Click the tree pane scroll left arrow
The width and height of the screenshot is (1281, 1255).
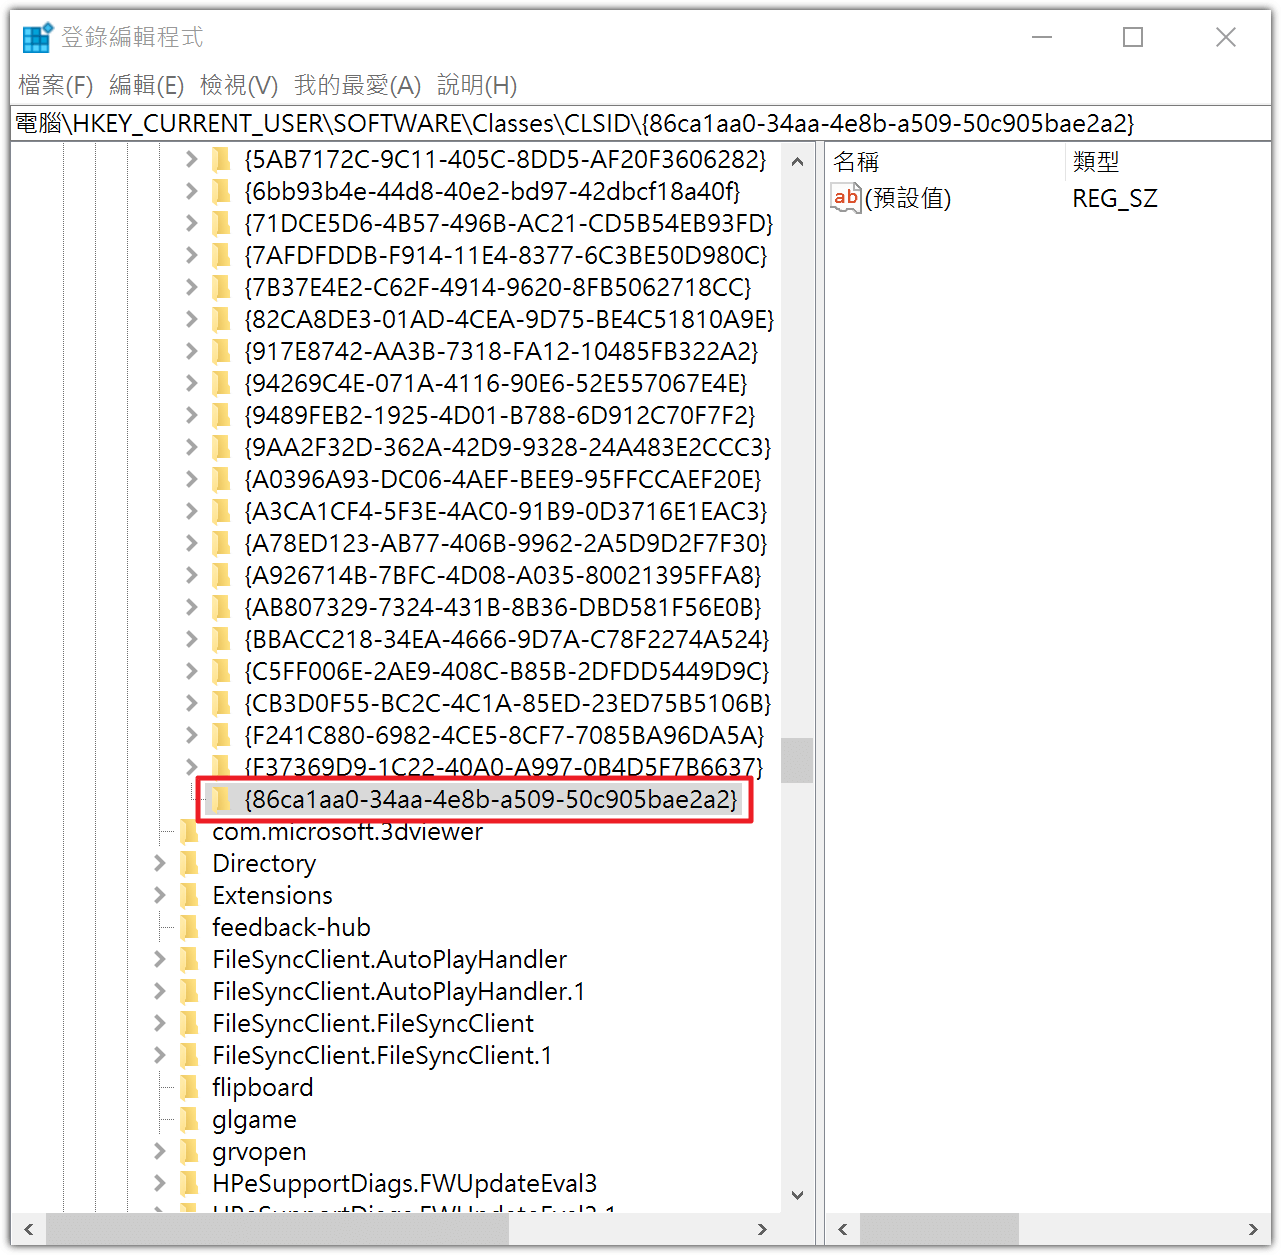(29, 1229)
